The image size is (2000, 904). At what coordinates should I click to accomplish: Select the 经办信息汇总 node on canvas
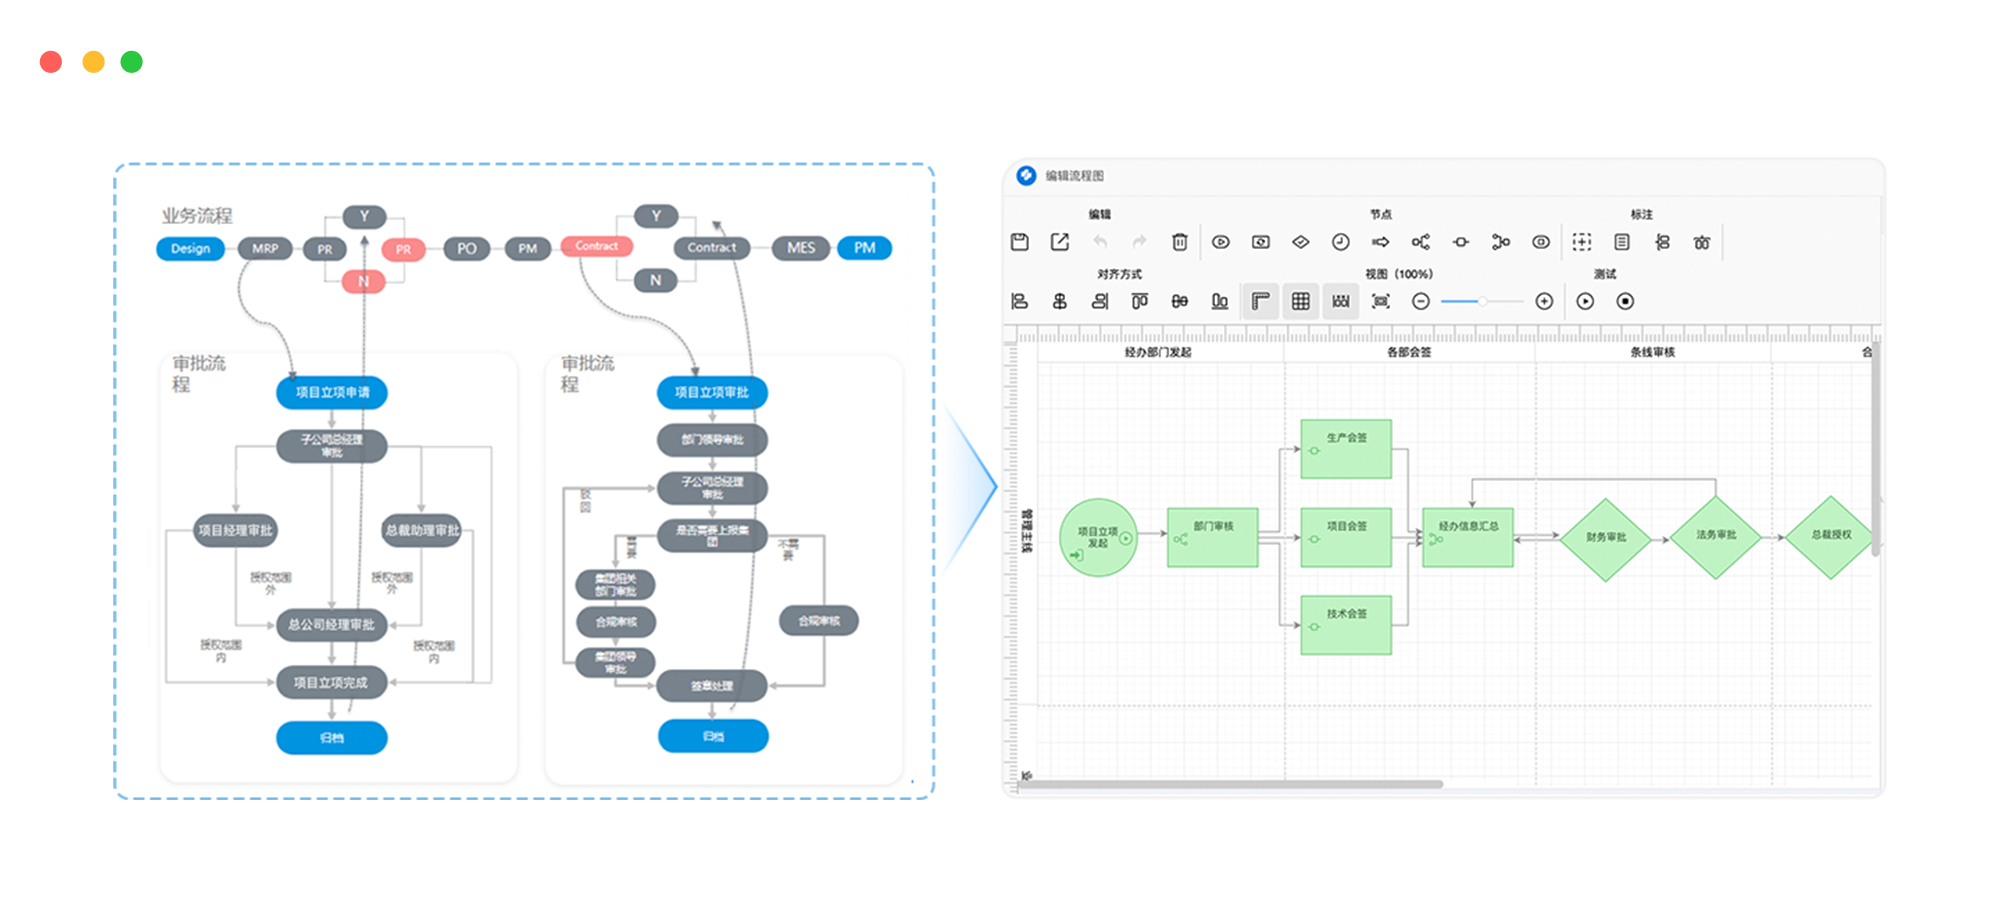pyautogui.click(x=1468, y=538)
